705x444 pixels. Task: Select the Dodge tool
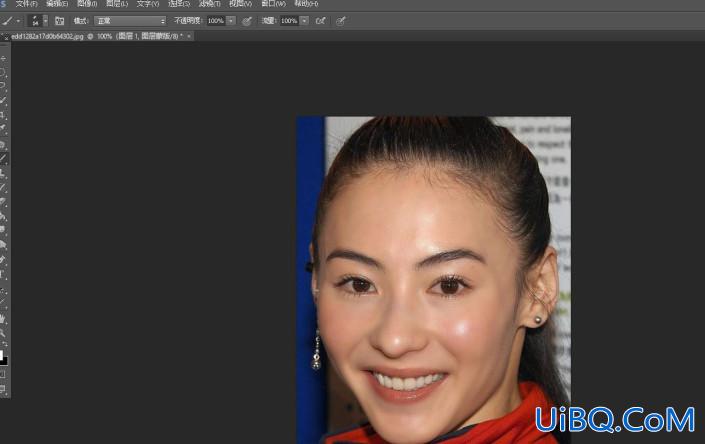click(3, 244)
